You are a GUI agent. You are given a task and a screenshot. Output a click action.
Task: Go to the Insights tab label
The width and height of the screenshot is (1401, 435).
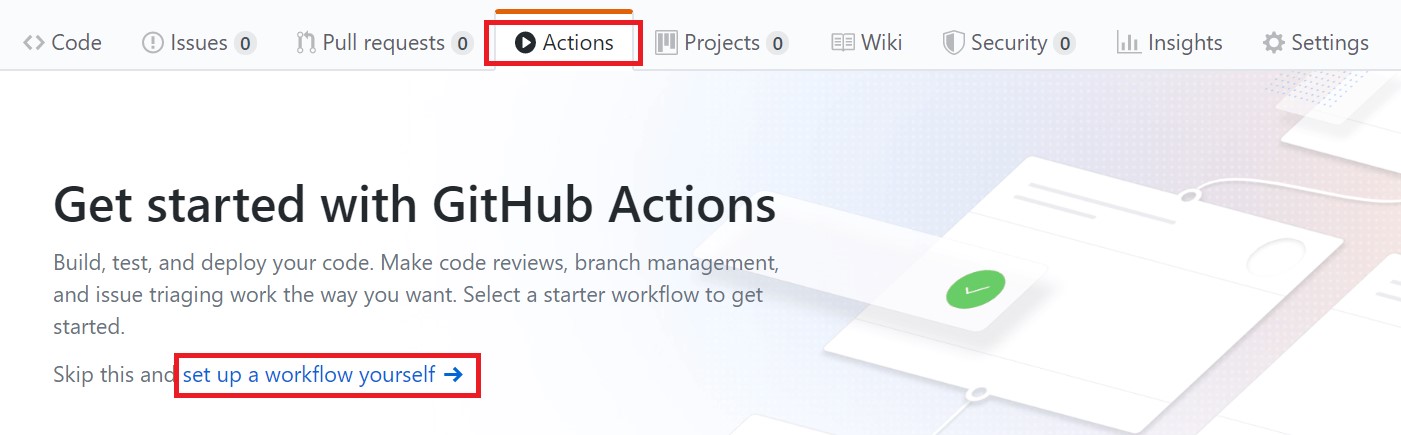(1185, 43)
